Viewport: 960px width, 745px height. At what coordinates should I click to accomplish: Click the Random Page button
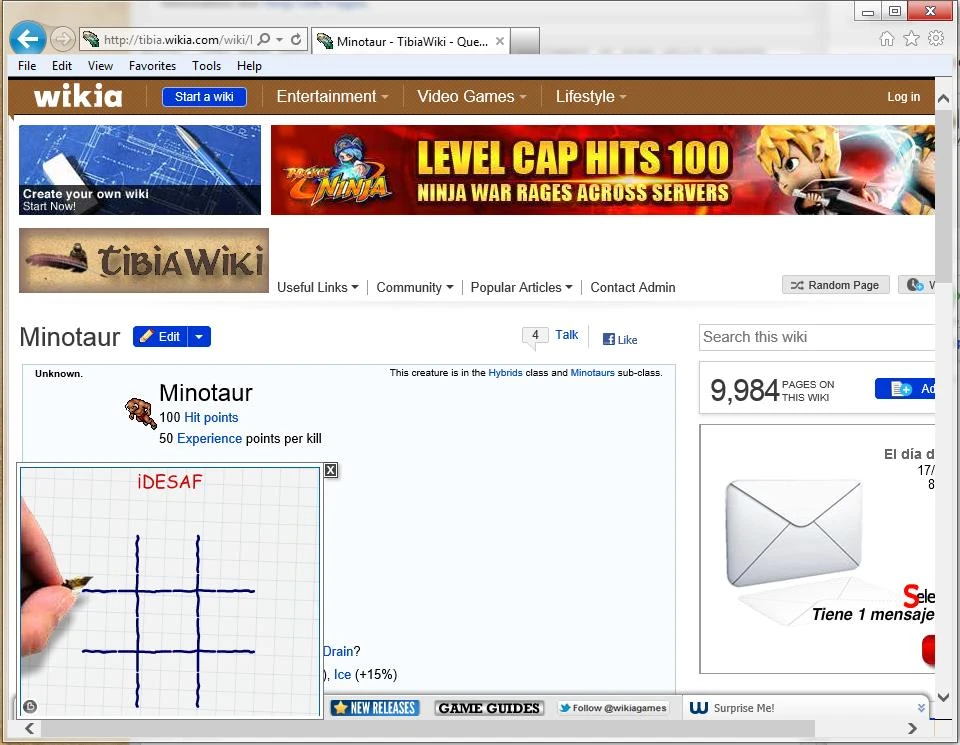[835, 285]
